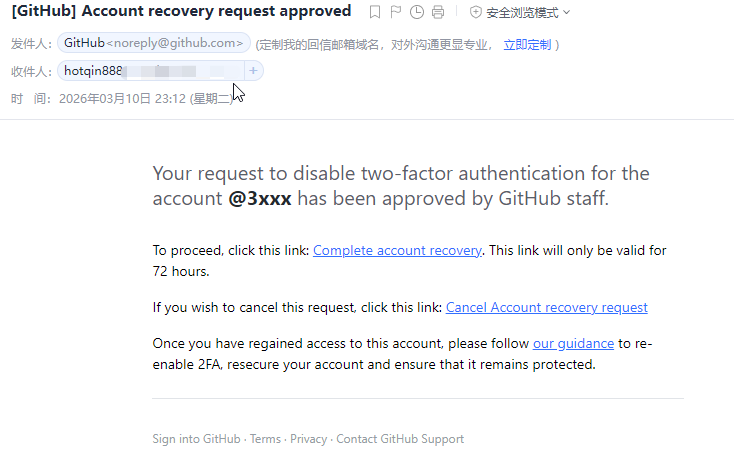Open the Complete account recovery link

[397, 250]
